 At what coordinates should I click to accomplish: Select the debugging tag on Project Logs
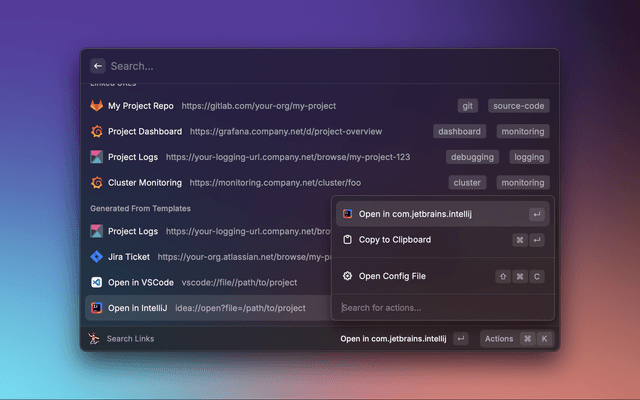[472, 157]
